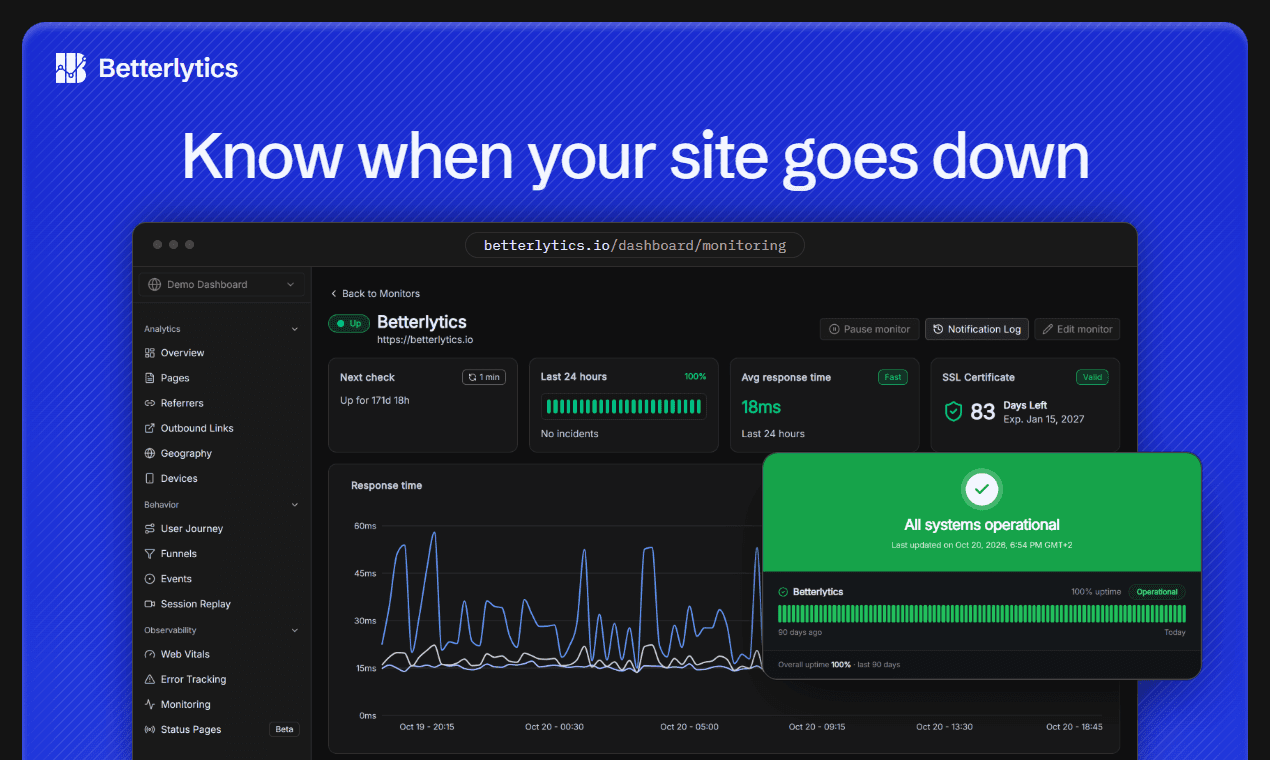Click the Monitoring pulse icon
The width and height of the screenshot is (1270, 760).
[x=150, y=704]
